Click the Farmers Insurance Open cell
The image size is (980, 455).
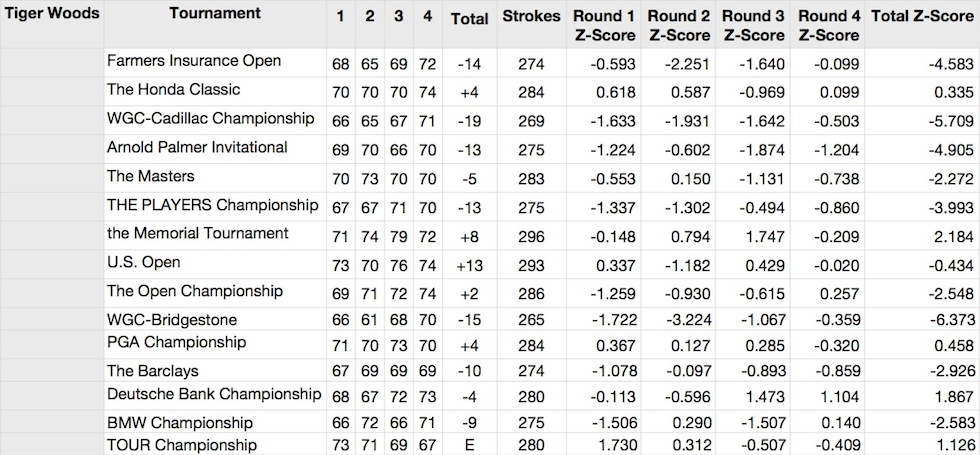click(x=215, y=63)
